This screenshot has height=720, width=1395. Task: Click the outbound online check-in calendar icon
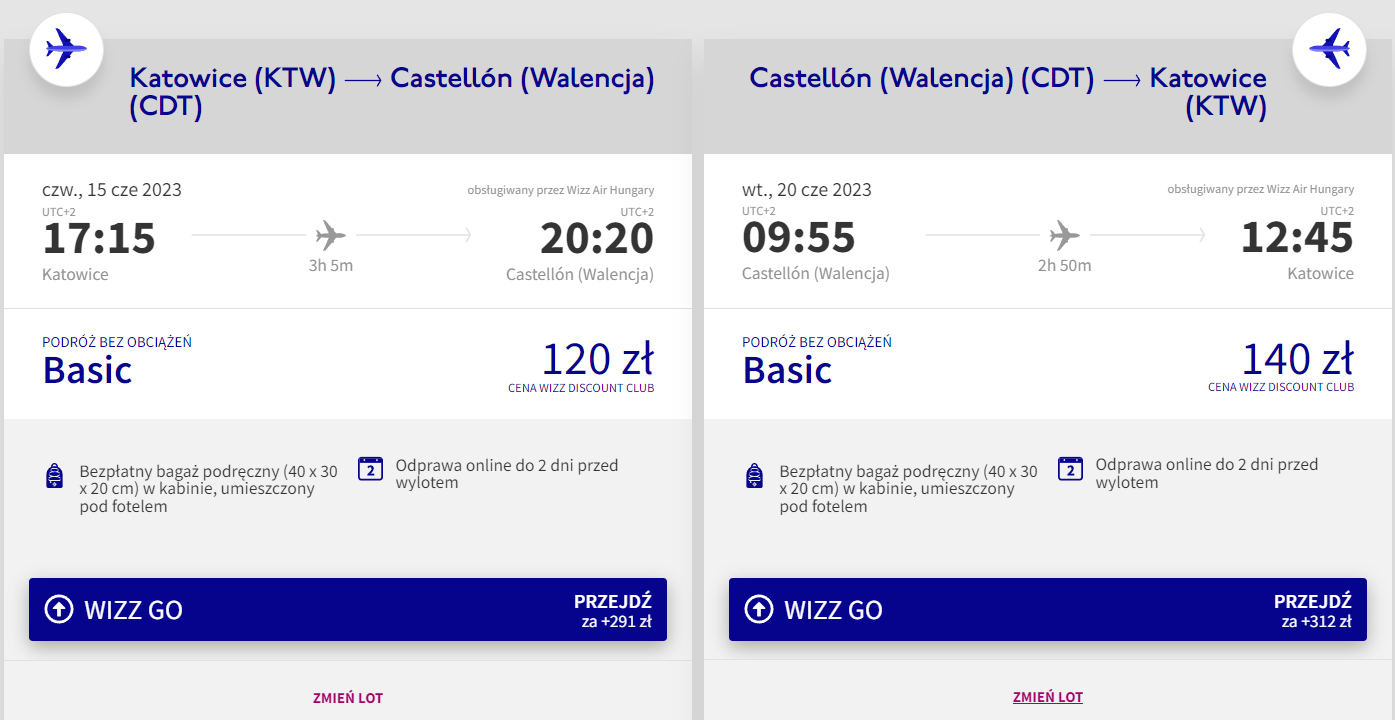click(x=371, y=469)
